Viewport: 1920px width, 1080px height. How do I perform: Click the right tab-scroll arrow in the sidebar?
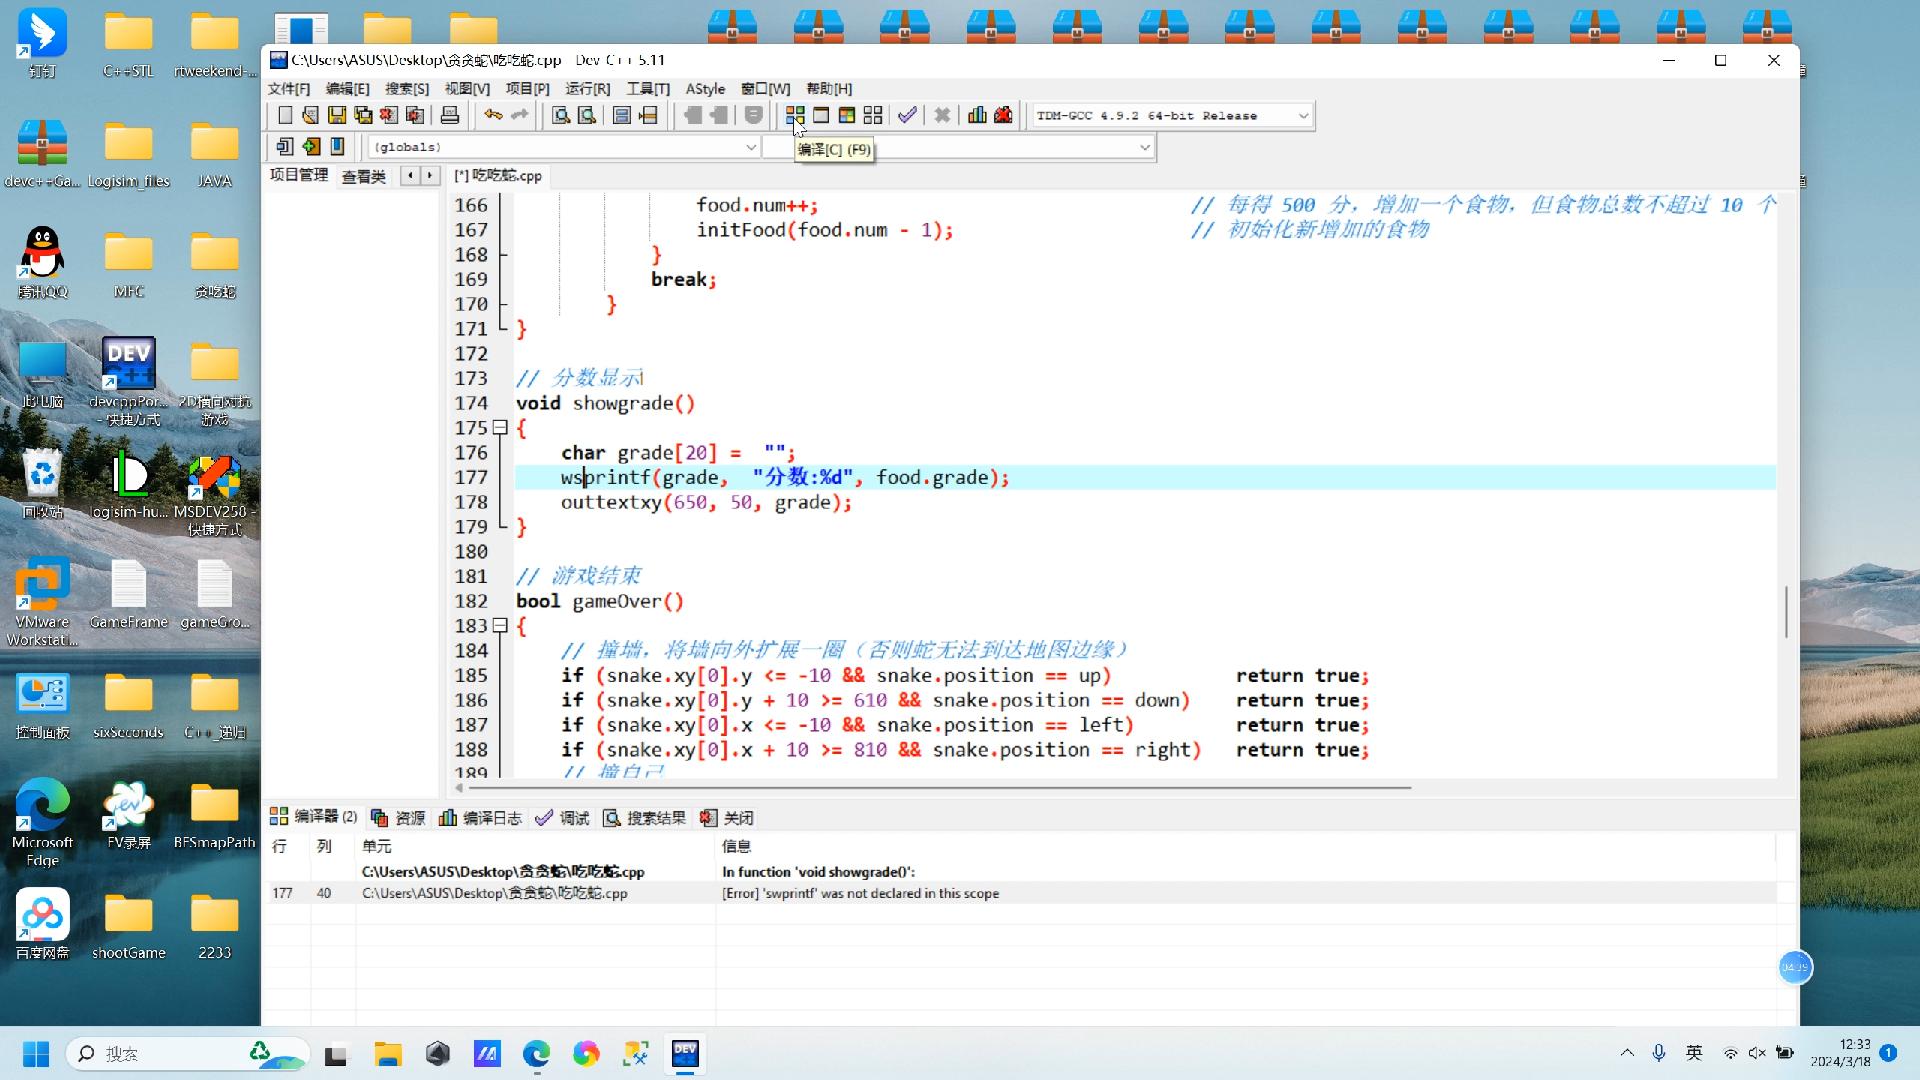coord(430,176)
